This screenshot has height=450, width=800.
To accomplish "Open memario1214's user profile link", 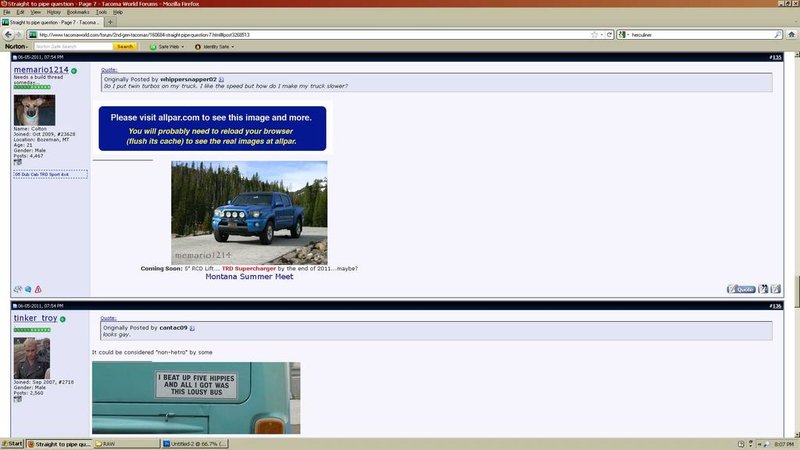I will [41, 69].
